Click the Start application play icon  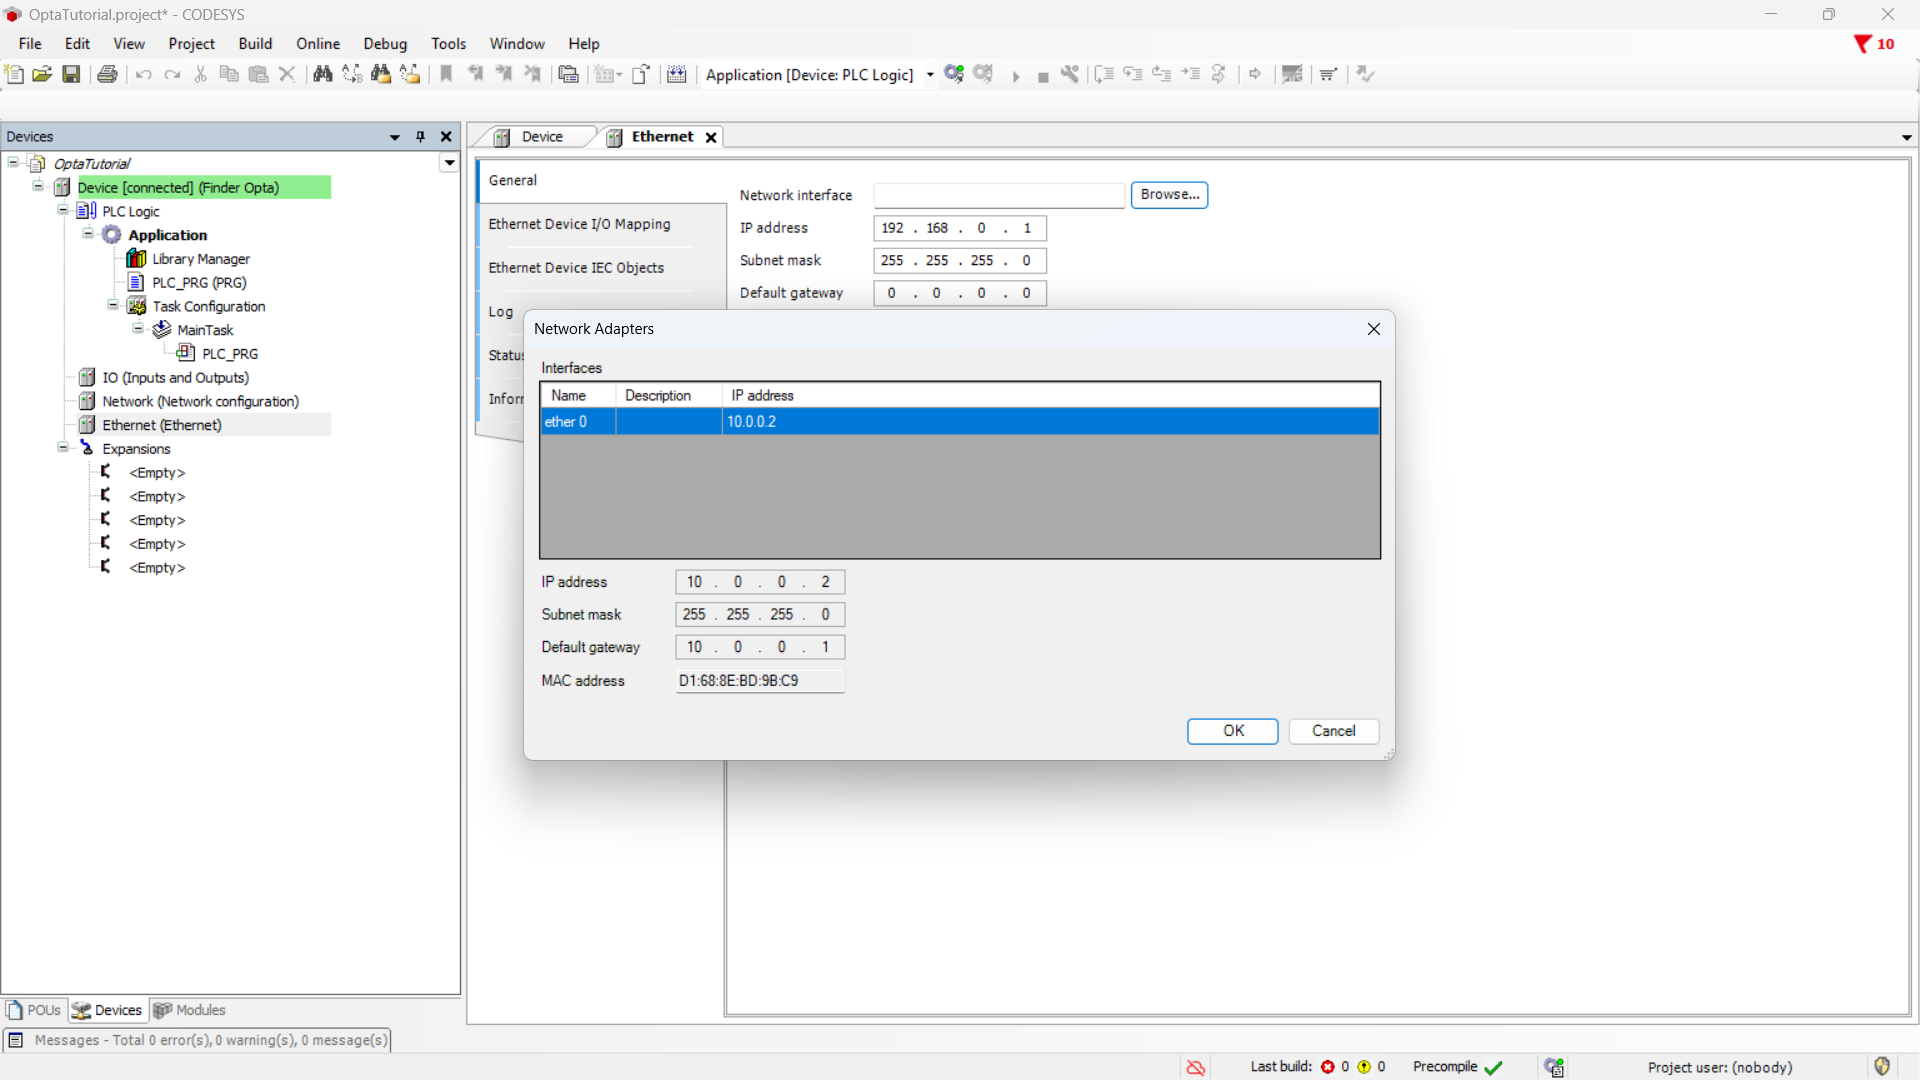tap(1015, 76)
